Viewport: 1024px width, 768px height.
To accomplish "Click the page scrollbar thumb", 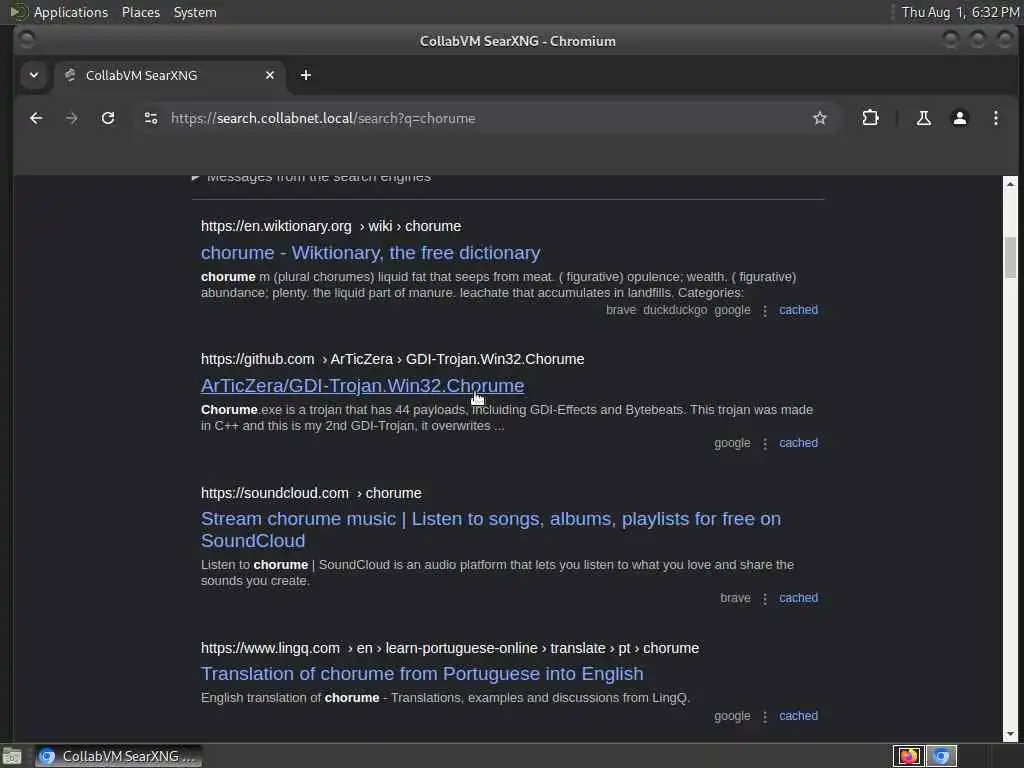I will [x=1010, y=257].
